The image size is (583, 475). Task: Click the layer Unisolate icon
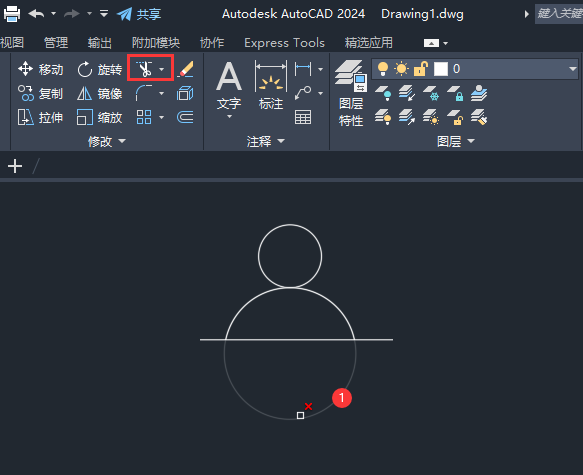[407, 117]
